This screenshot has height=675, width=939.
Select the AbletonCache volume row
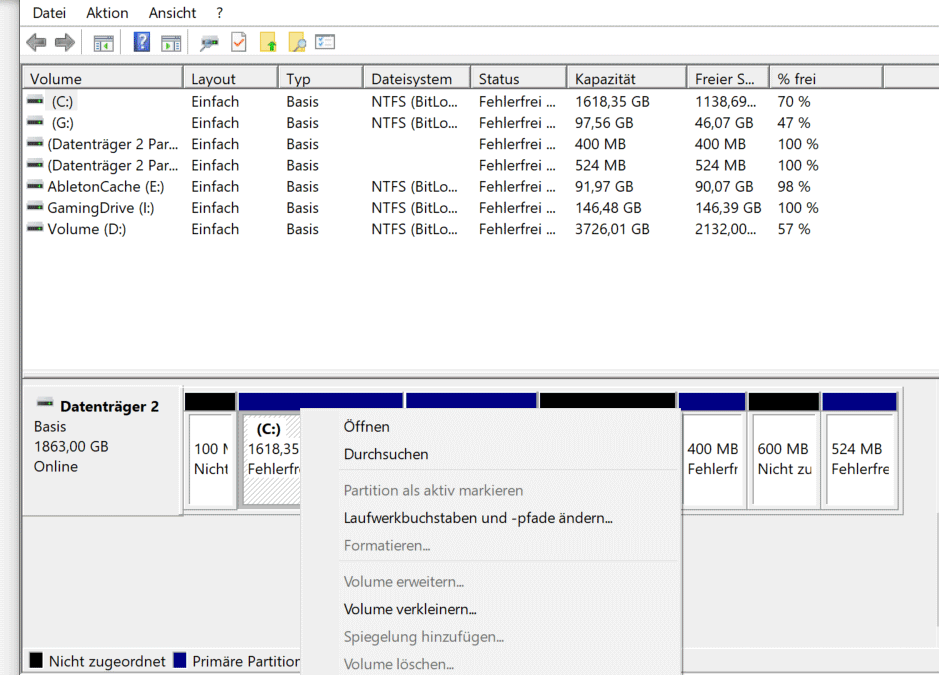click(100, 186)
